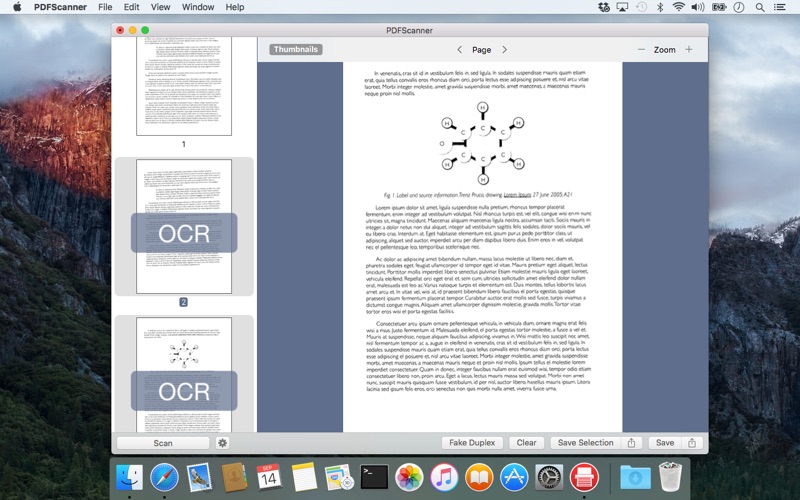Viewport: 800px width, 500px height.
Task: Toggle Fake Duplex mode
Action: [472, 443]
